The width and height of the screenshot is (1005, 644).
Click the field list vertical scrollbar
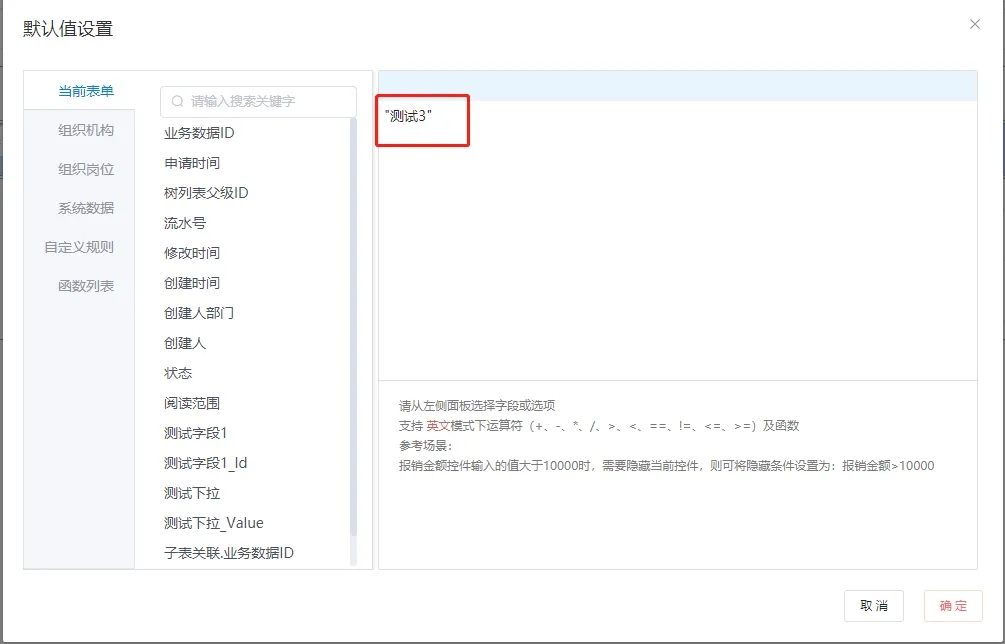click(353, 330)
